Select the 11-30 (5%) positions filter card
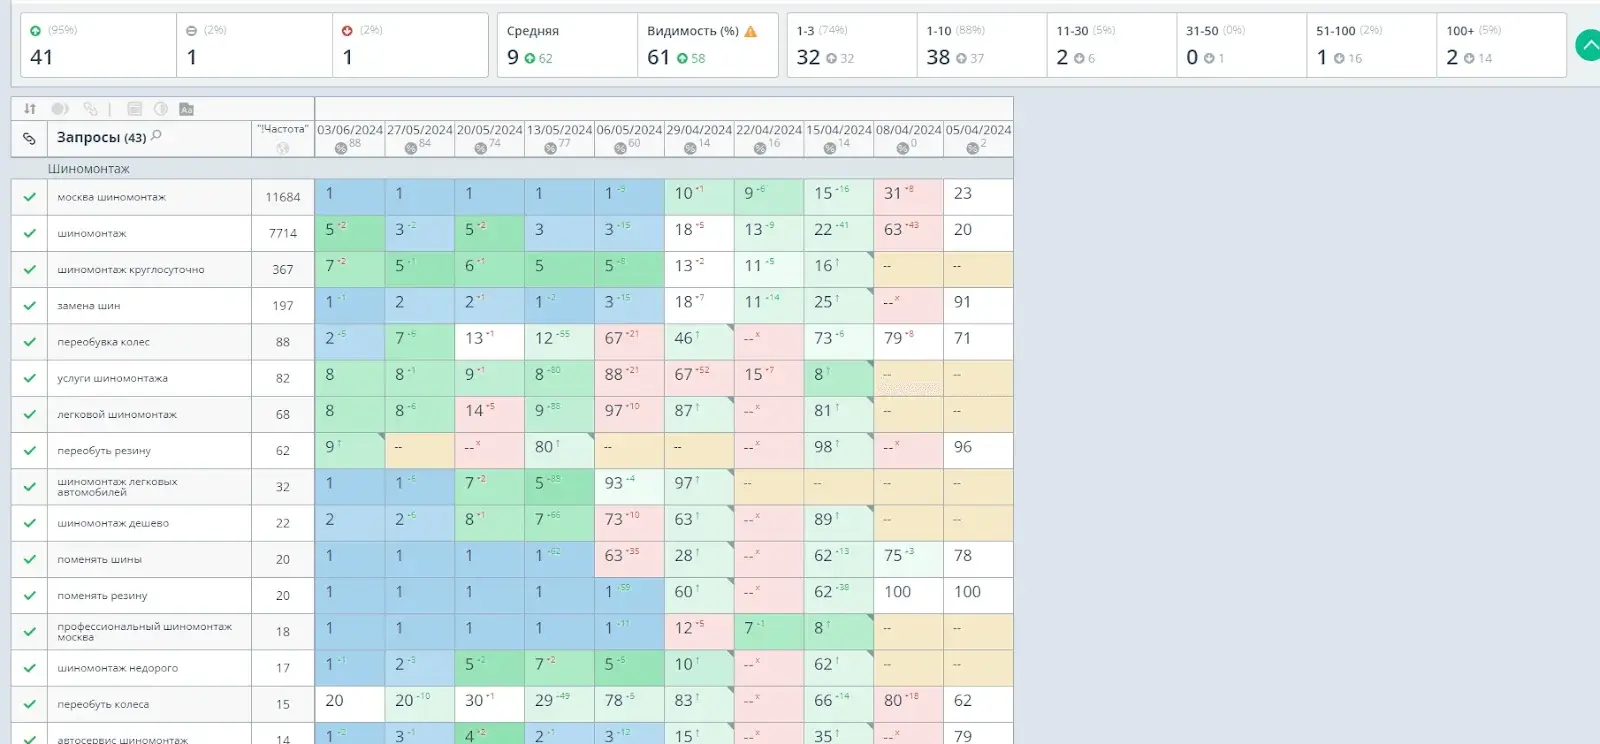Viewport: 1600px width, 744px height. coord(1112,45)
